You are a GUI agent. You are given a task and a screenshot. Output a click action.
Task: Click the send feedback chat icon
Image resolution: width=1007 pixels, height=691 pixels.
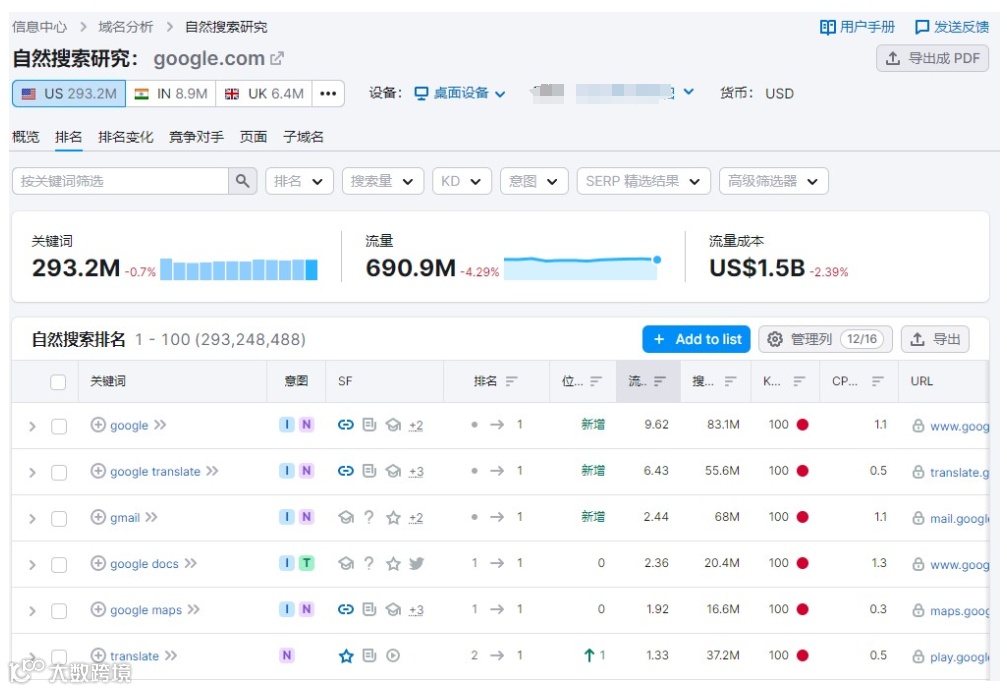(922, 27)
